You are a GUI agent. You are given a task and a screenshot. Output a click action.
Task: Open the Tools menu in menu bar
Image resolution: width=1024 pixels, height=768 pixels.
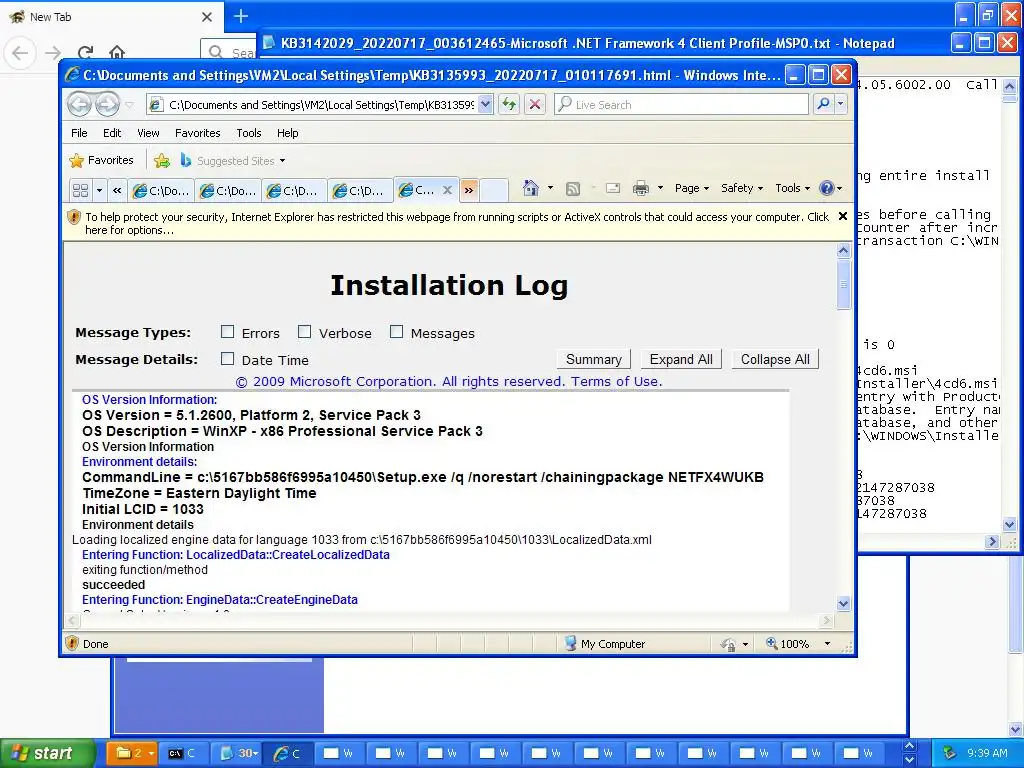tap(249, 133)
